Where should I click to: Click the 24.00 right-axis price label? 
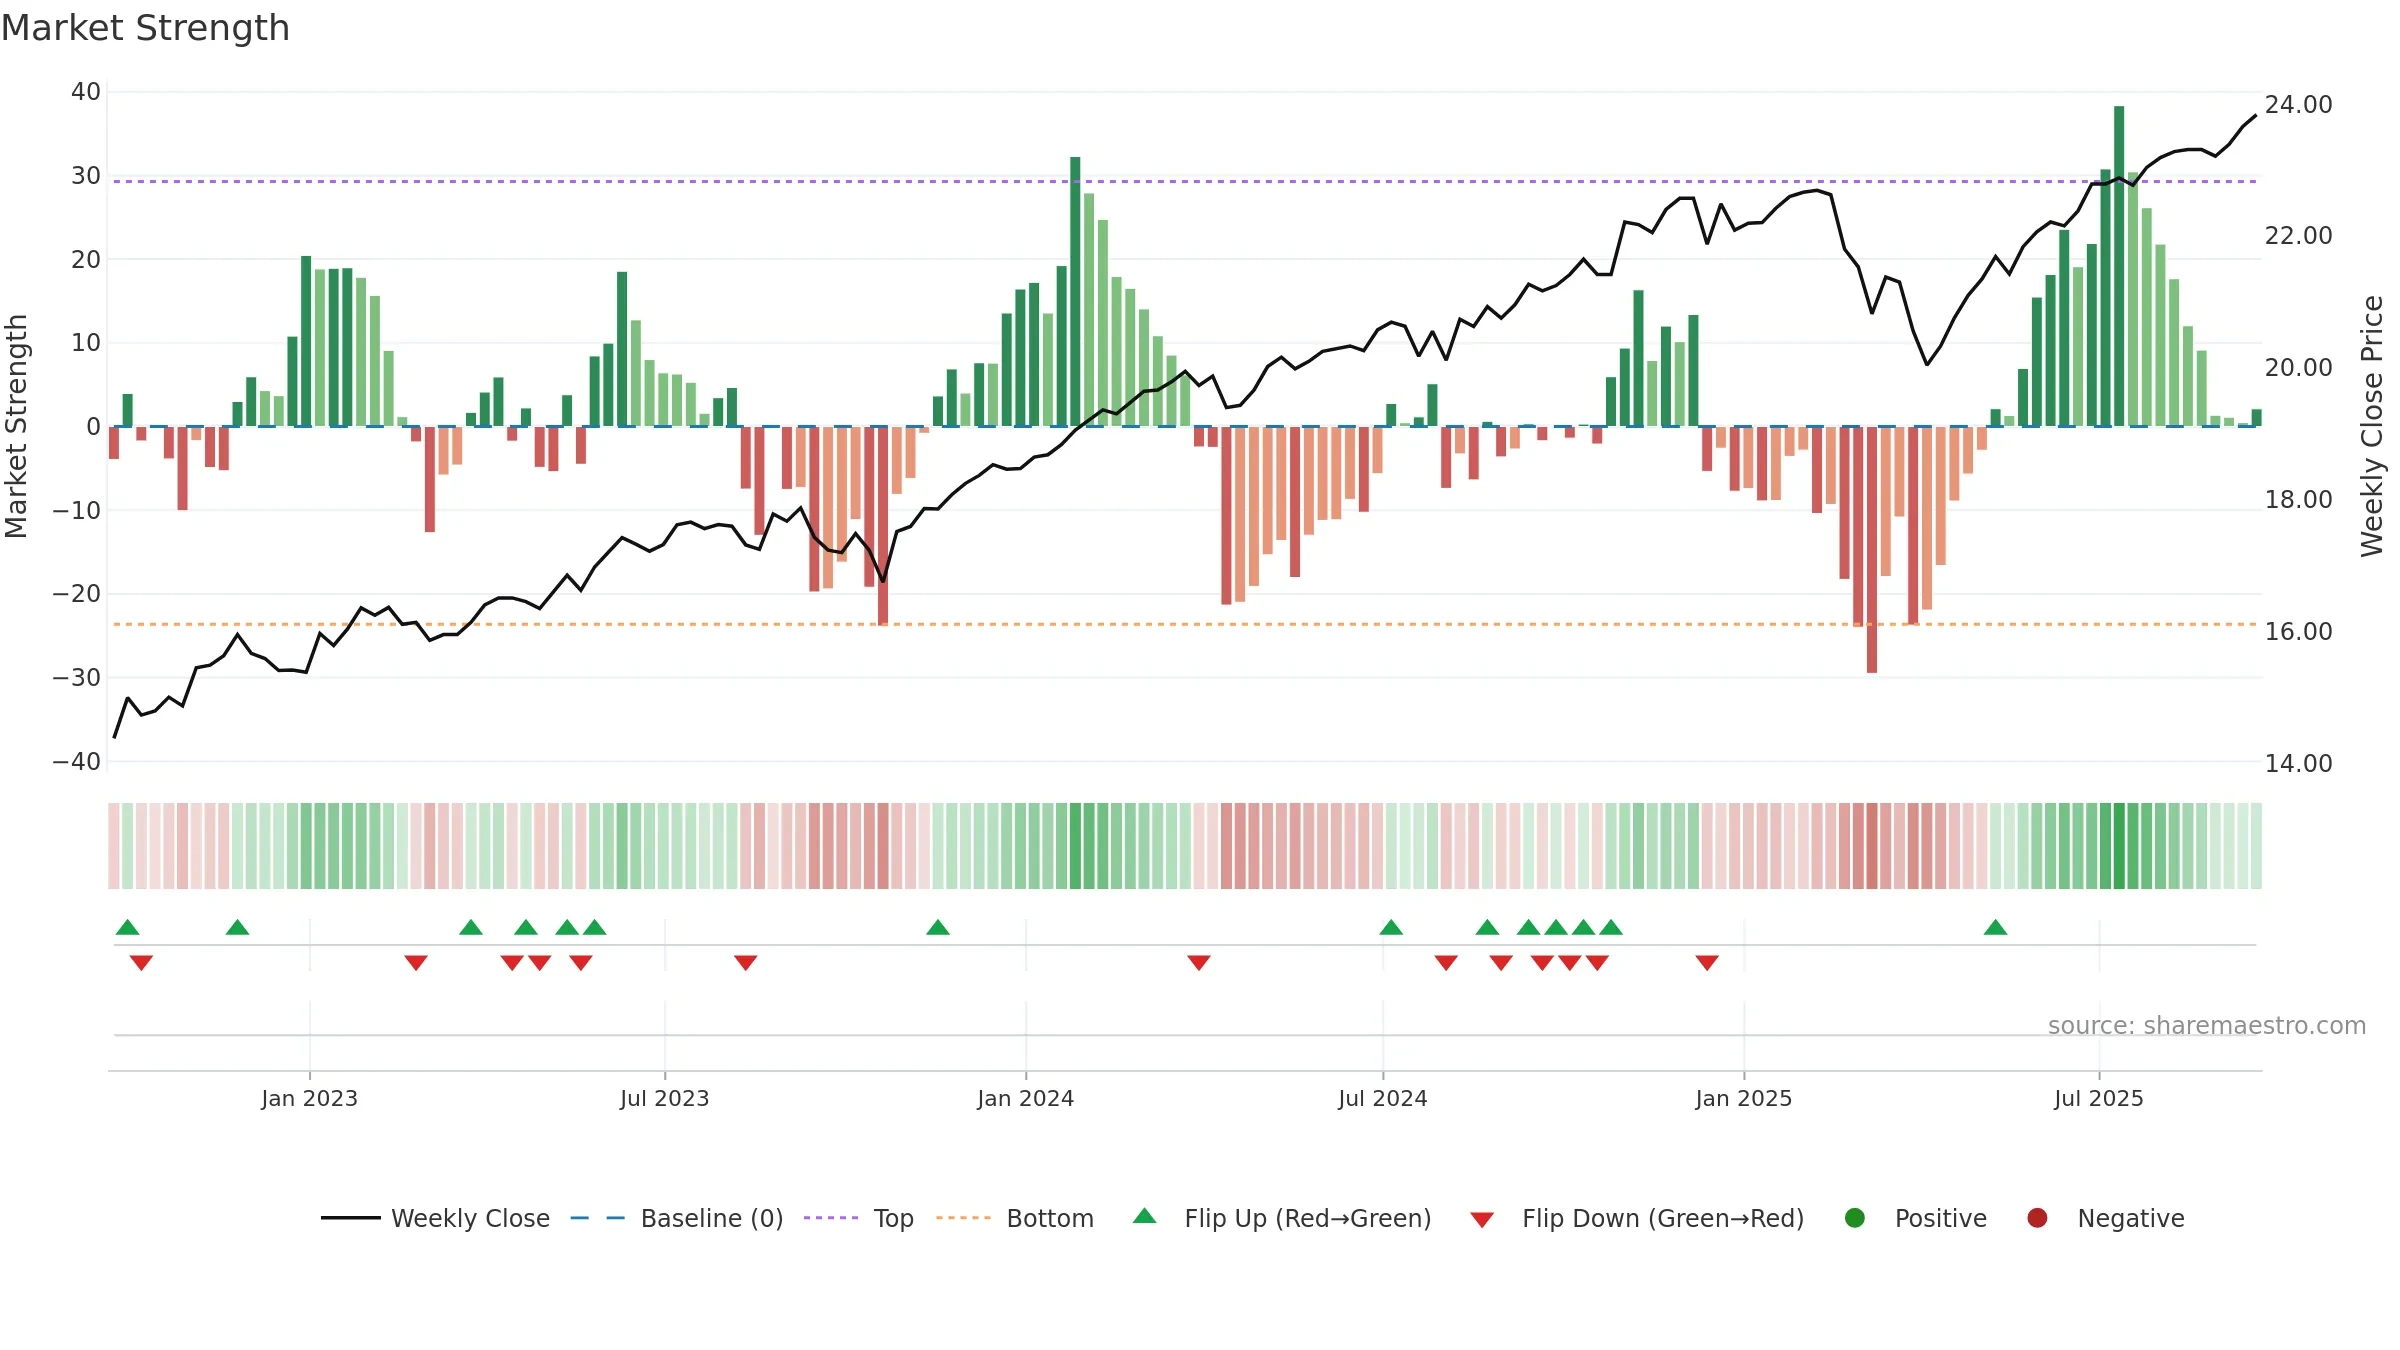click(2298, 104)
